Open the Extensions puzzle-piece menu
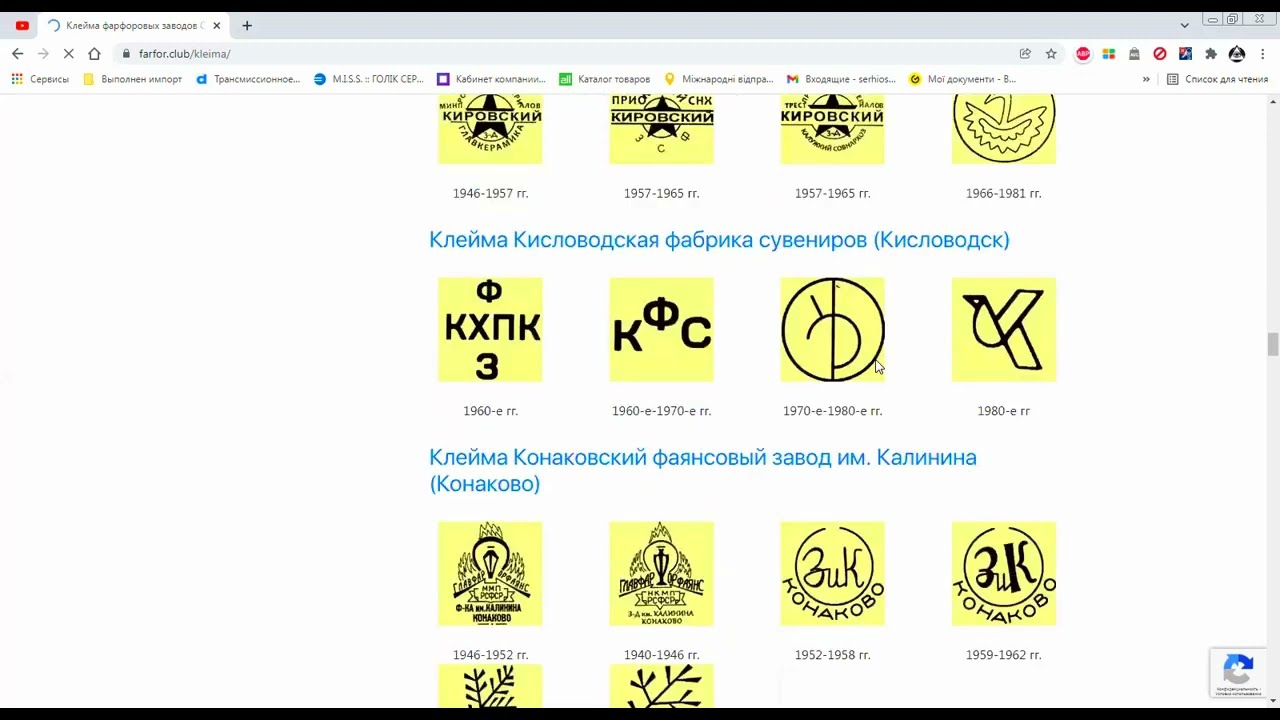1280x720 pixels. pos(1211,54)
